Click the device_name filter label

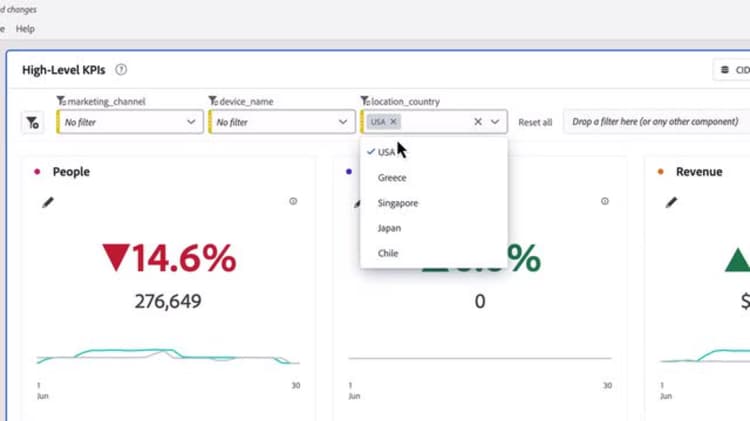point(246,101)
